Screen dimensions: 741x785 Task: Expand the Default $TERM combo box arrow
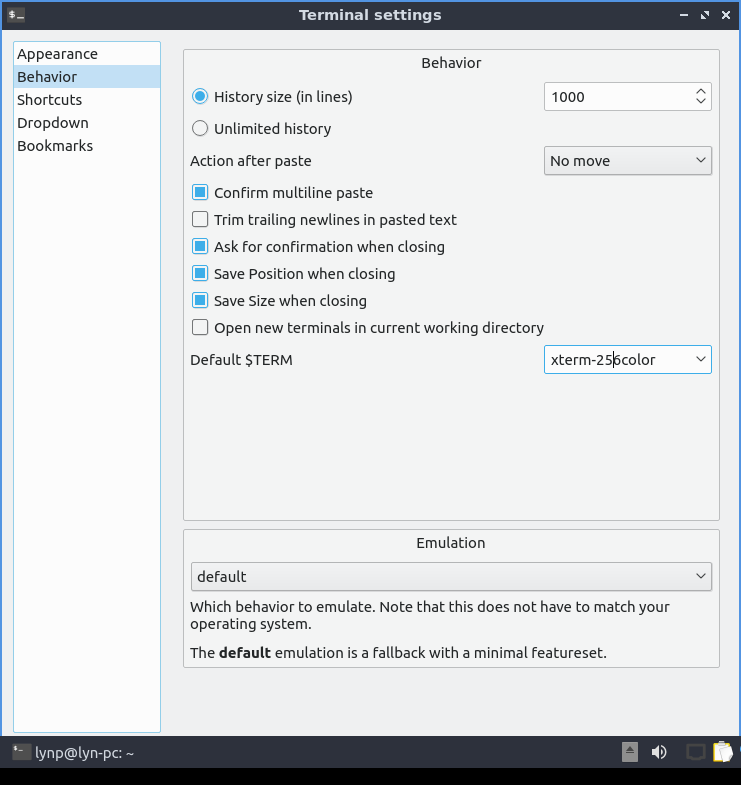700,360
